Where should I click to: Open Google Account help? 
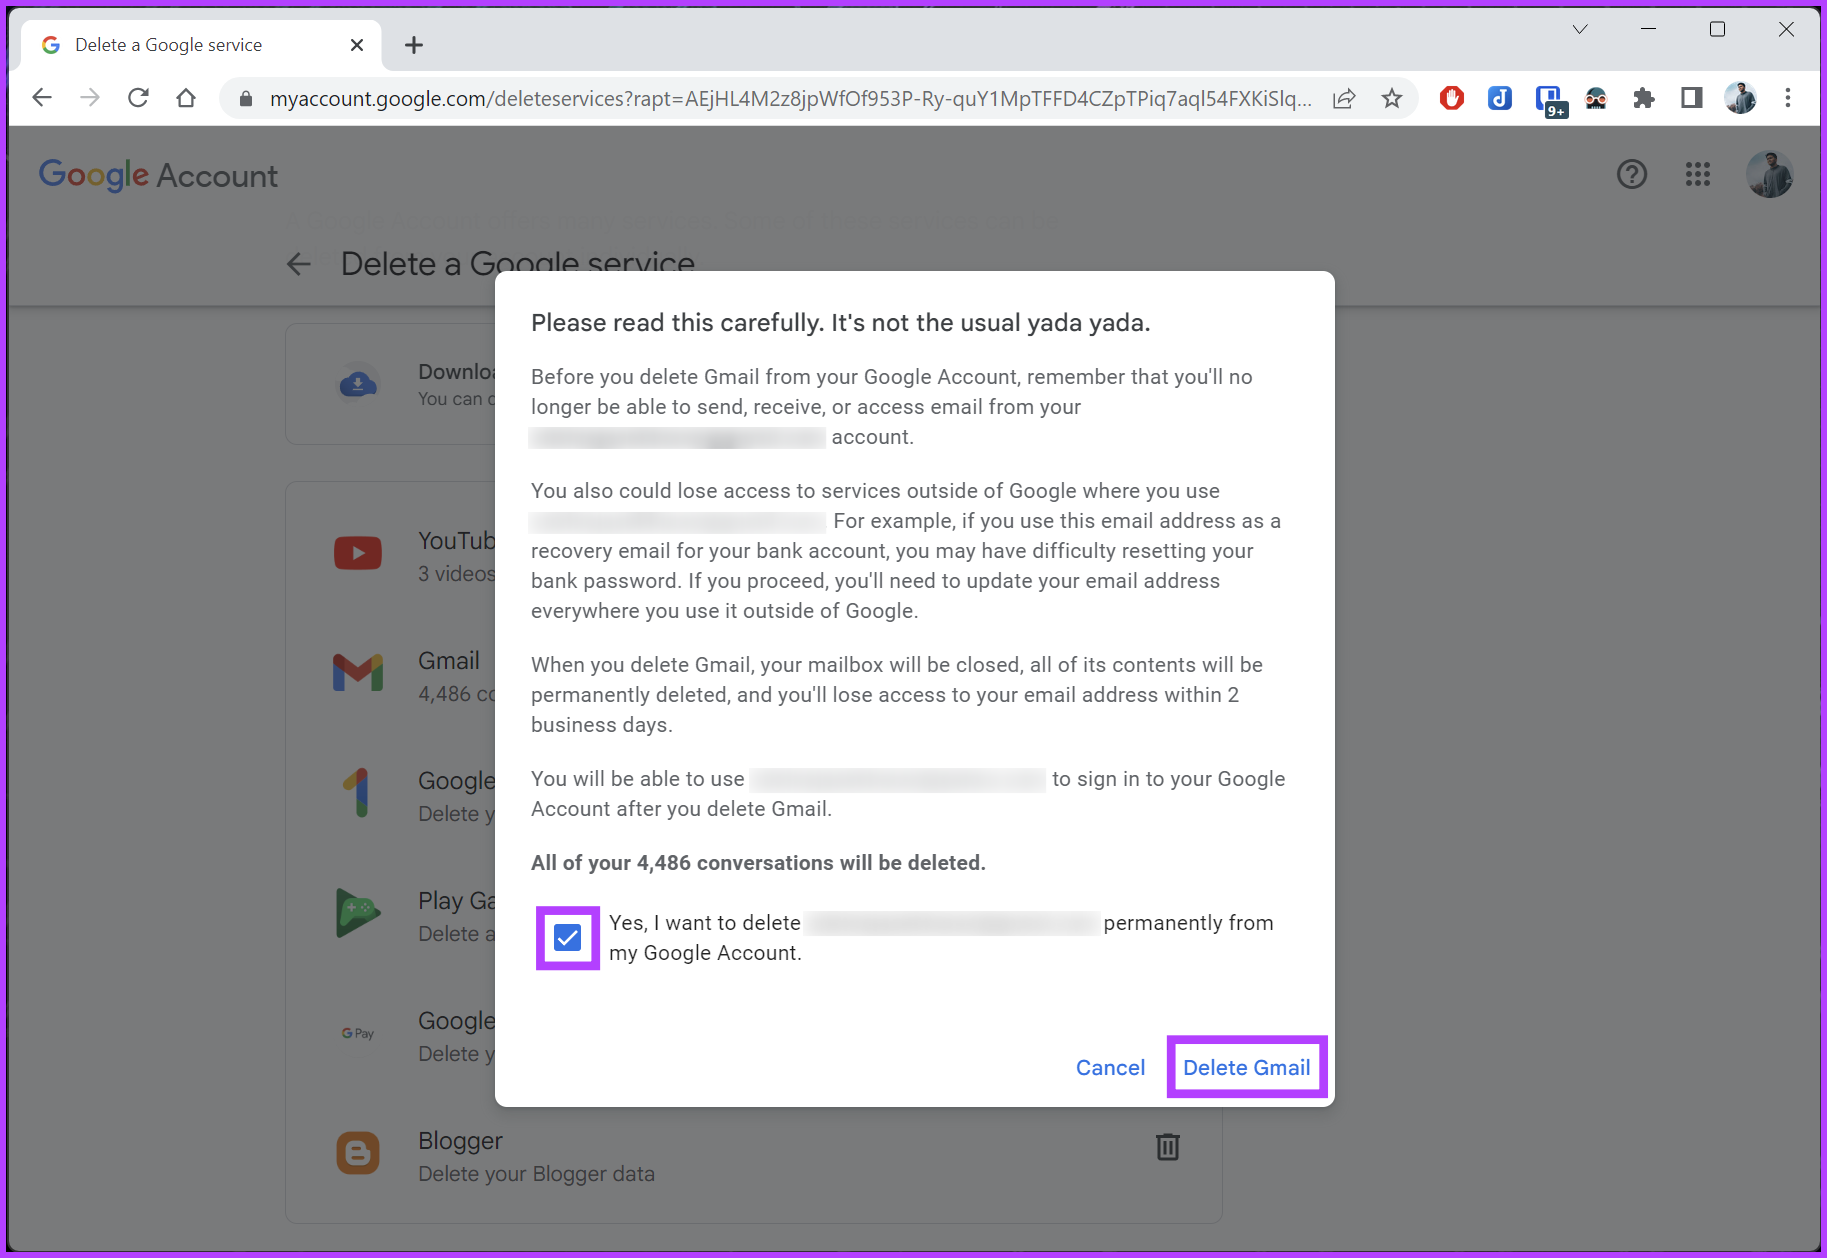point(1632,175)
